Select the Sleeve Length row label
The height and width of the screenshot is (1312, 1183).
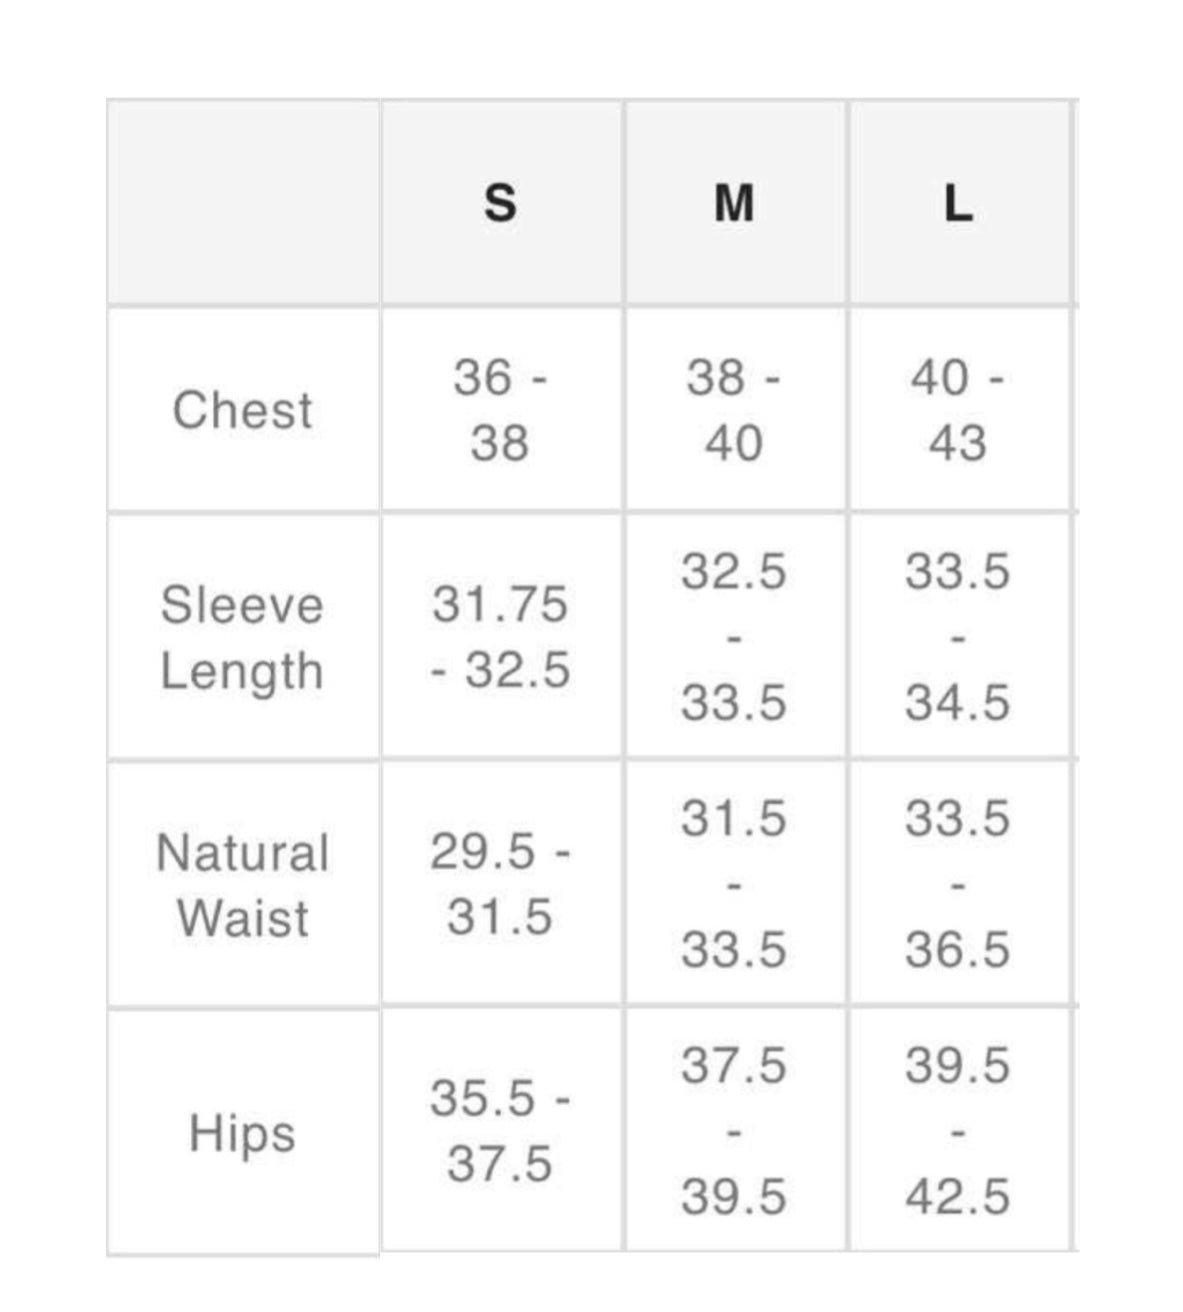(x=243, y=637)
